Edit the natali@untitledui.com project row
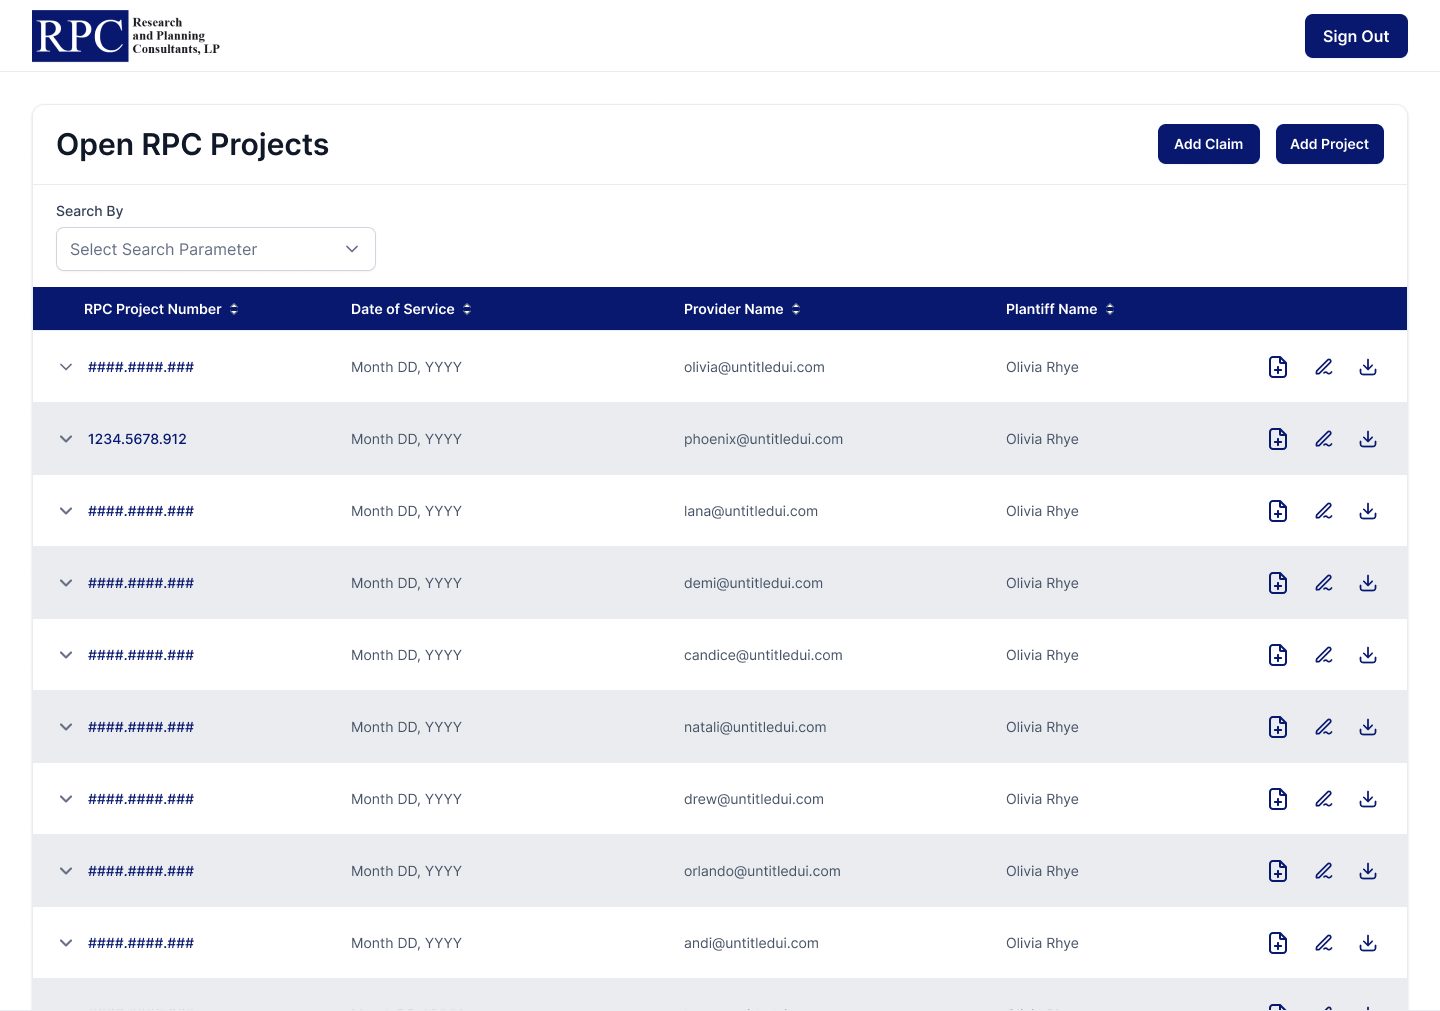 1323,727
